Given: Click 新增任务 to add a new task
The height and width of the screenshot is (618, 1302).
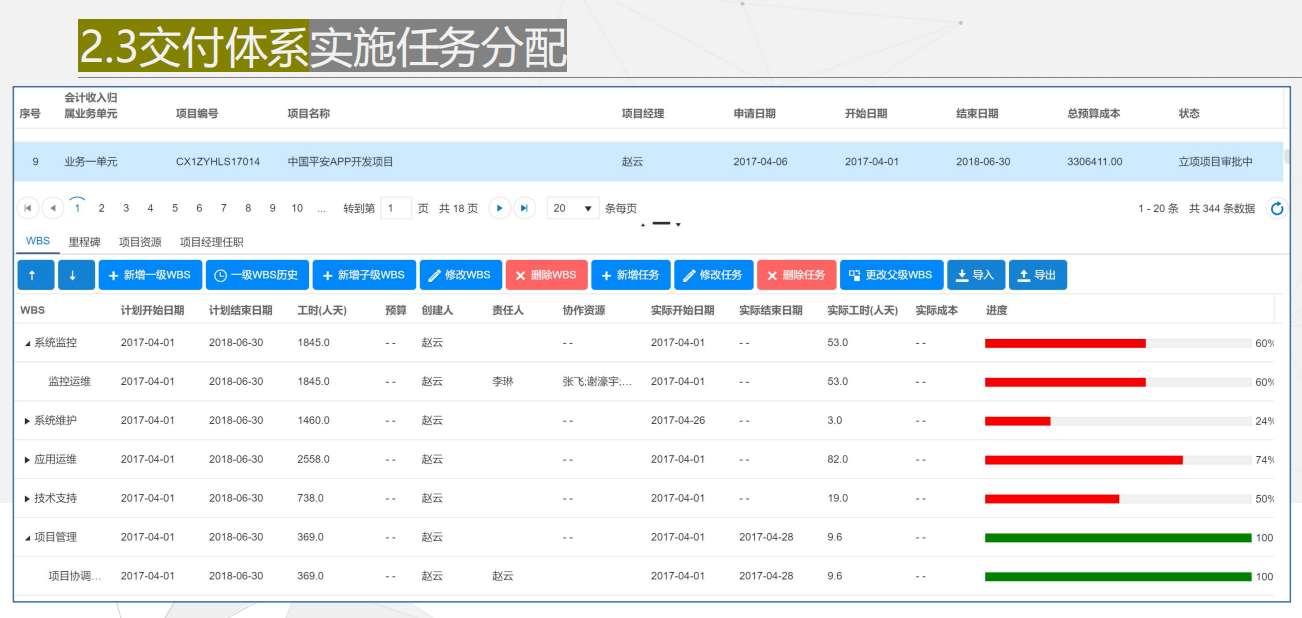Looking at the screenshot, I should point(631,276).
